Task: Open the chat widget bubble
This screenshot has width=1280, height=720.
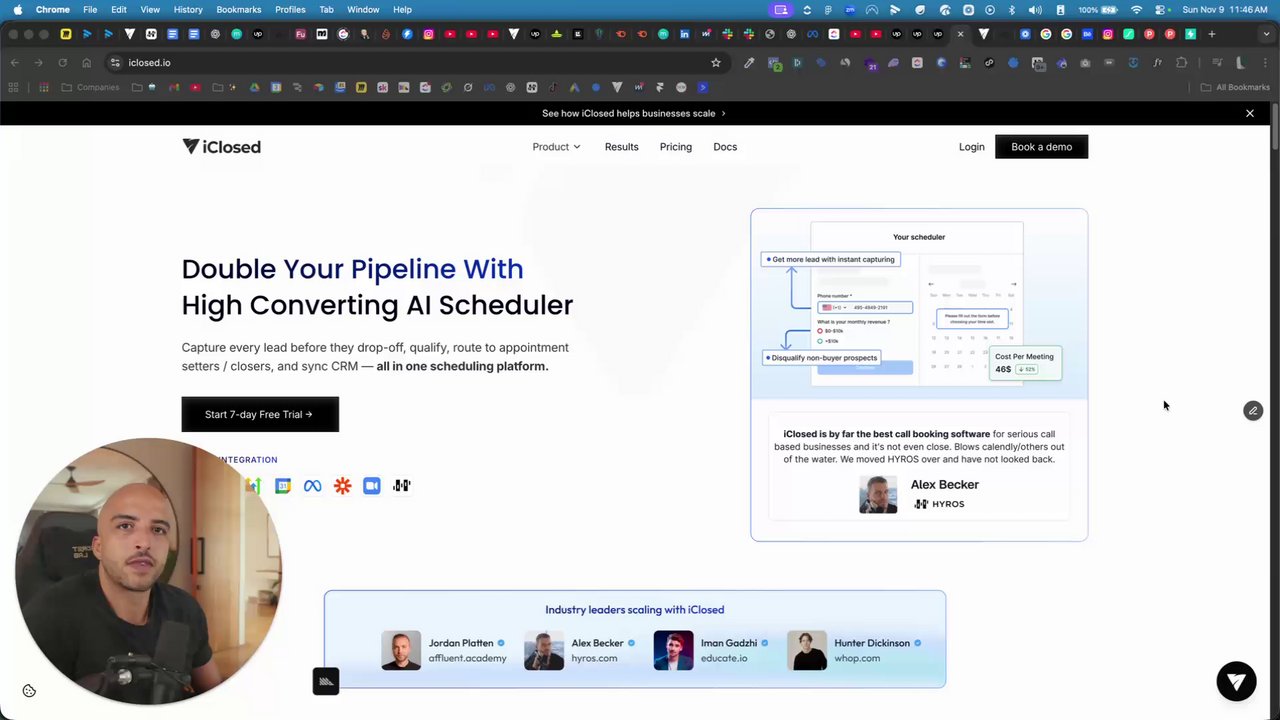Action: pos(1236,681)
